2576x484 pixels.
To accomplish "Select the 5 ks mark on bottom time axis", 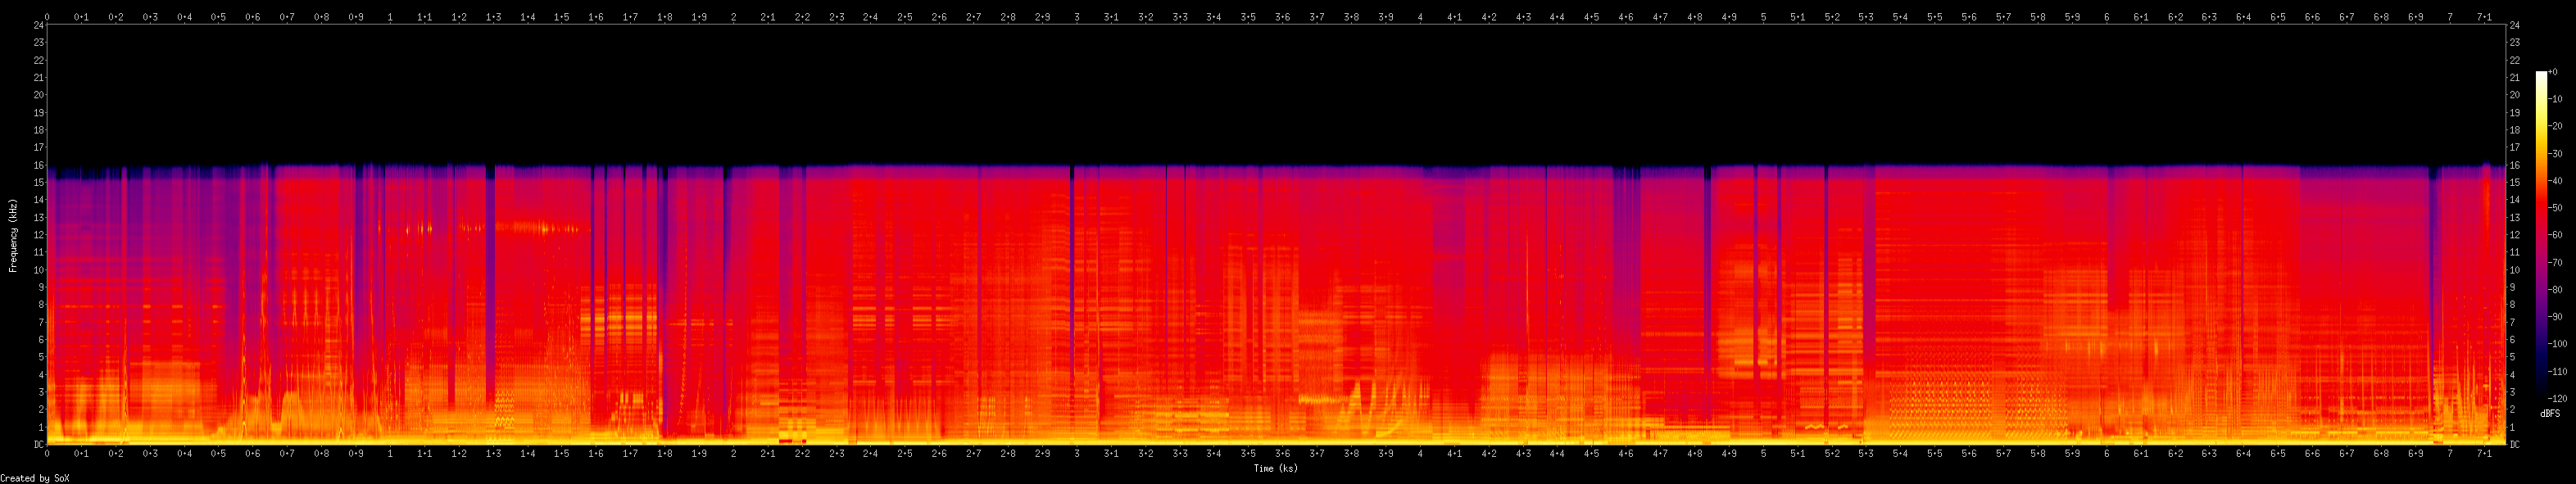I will (1763, 453).
